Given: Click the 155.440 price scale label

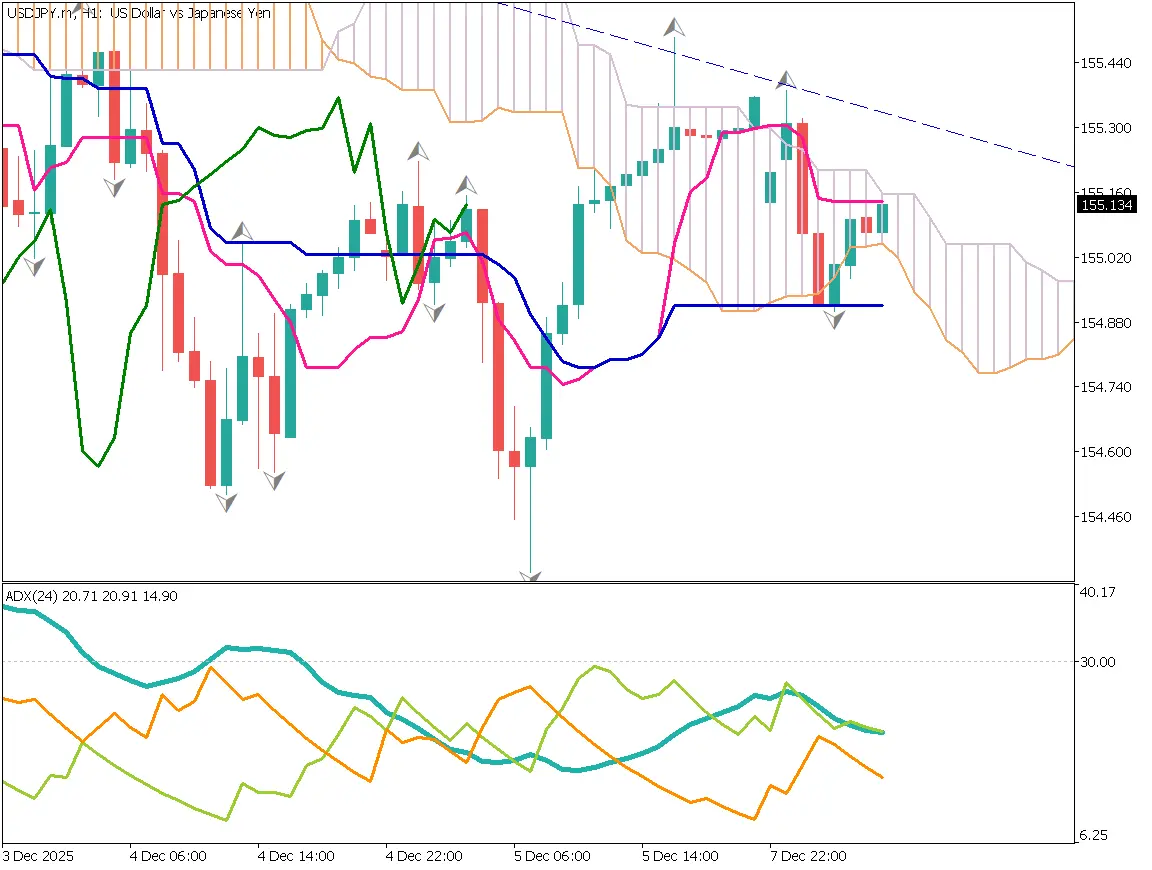Looking at the screenshot, I should pos(1105,63).
